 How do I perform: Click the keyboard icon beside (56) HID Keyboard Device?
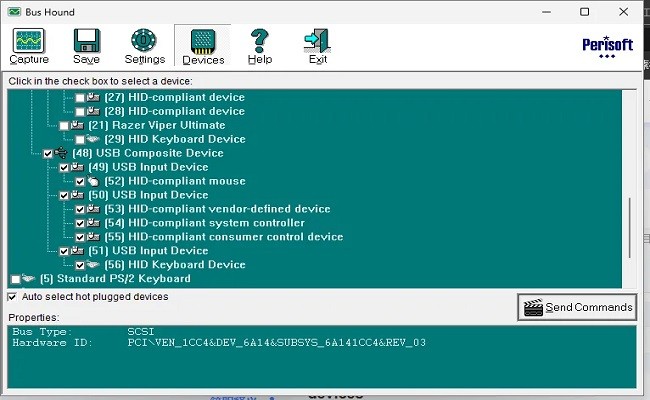pyautogui.click(x=93, y=265)
